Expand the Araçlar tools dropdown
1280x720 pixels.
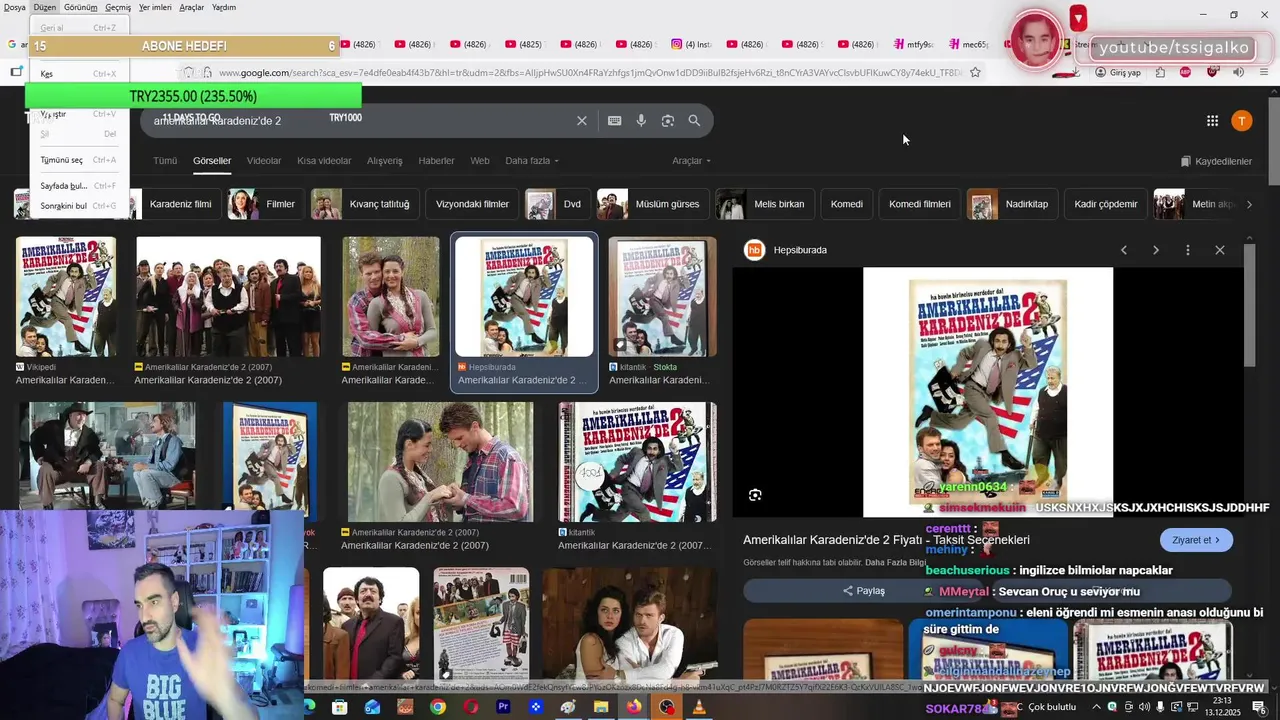[691, 161]
